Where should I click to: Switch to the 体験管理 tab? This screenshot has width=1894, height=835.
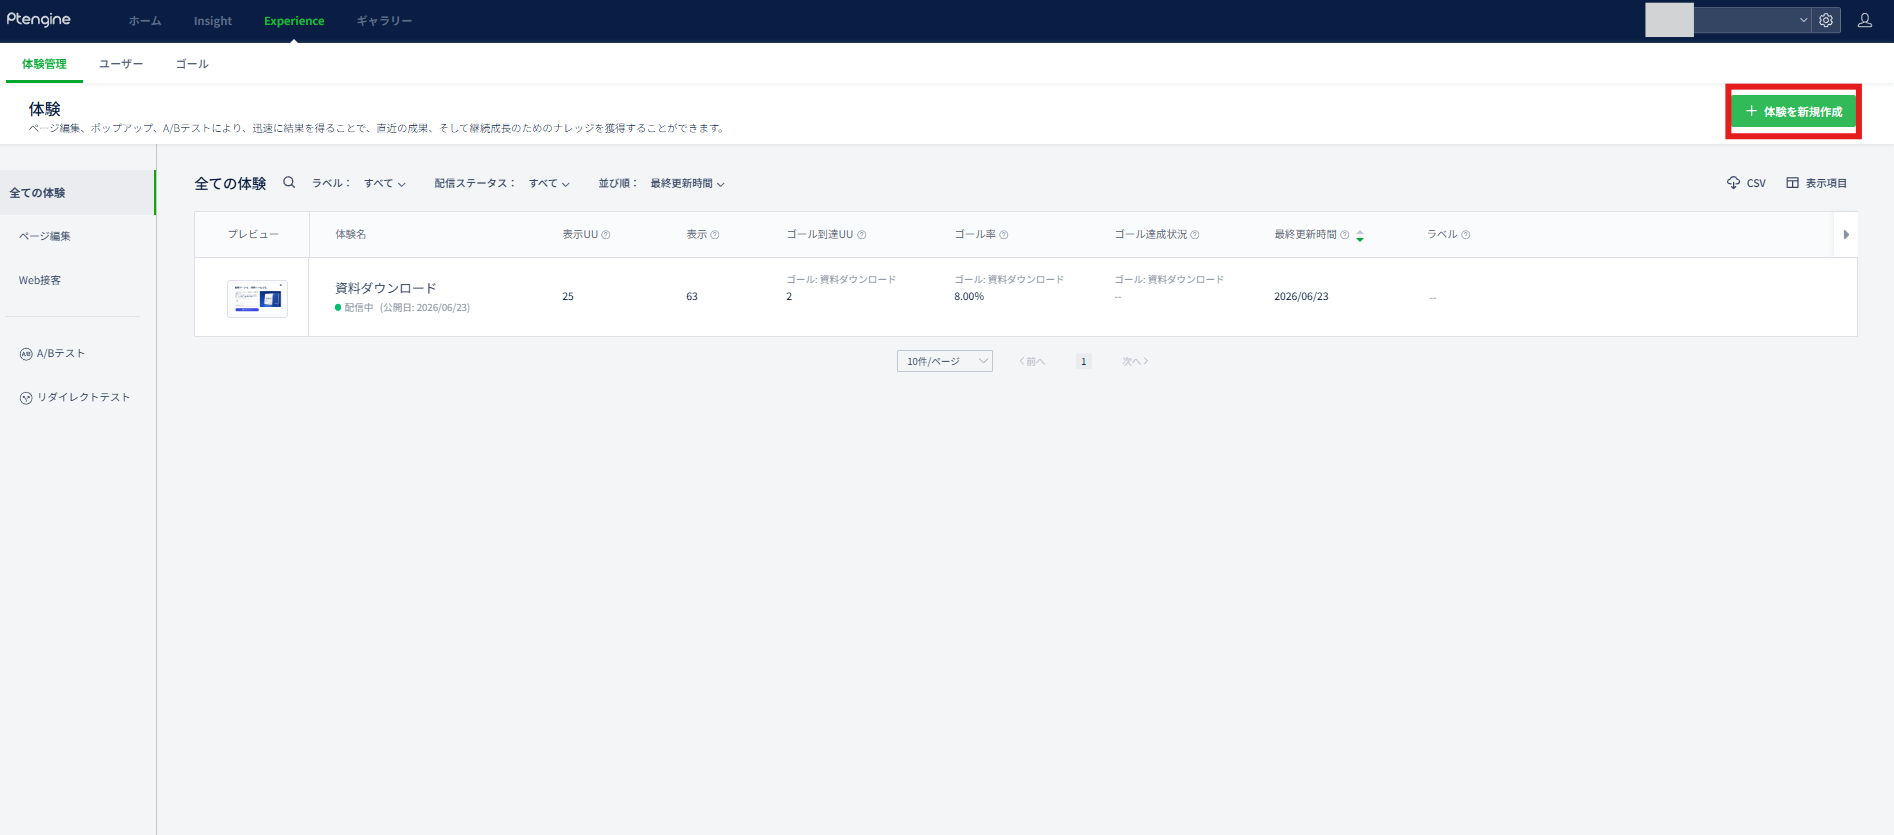tap(44, 64)
